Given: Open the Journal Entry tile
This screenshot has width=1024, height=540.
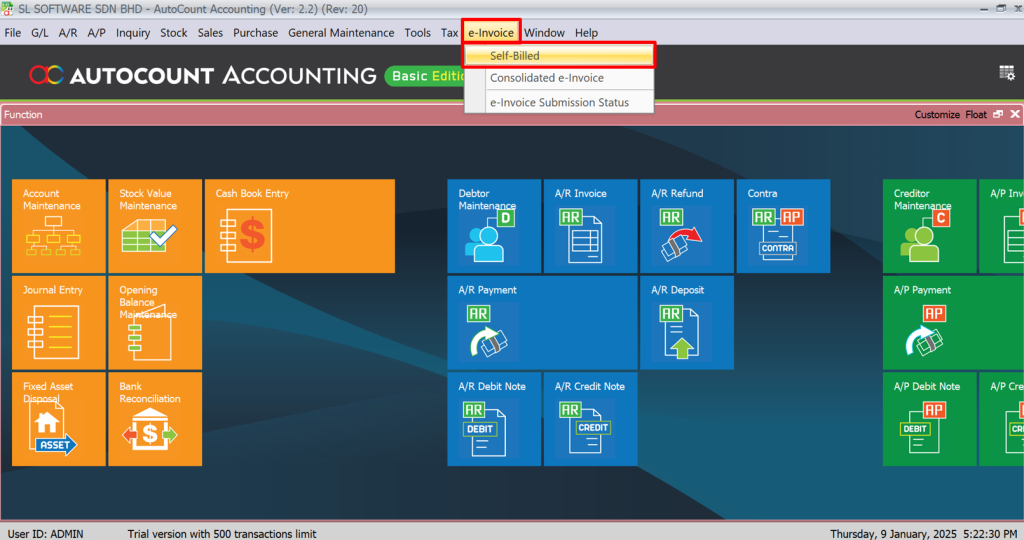Looking at the screenshot, I should 59,323.
